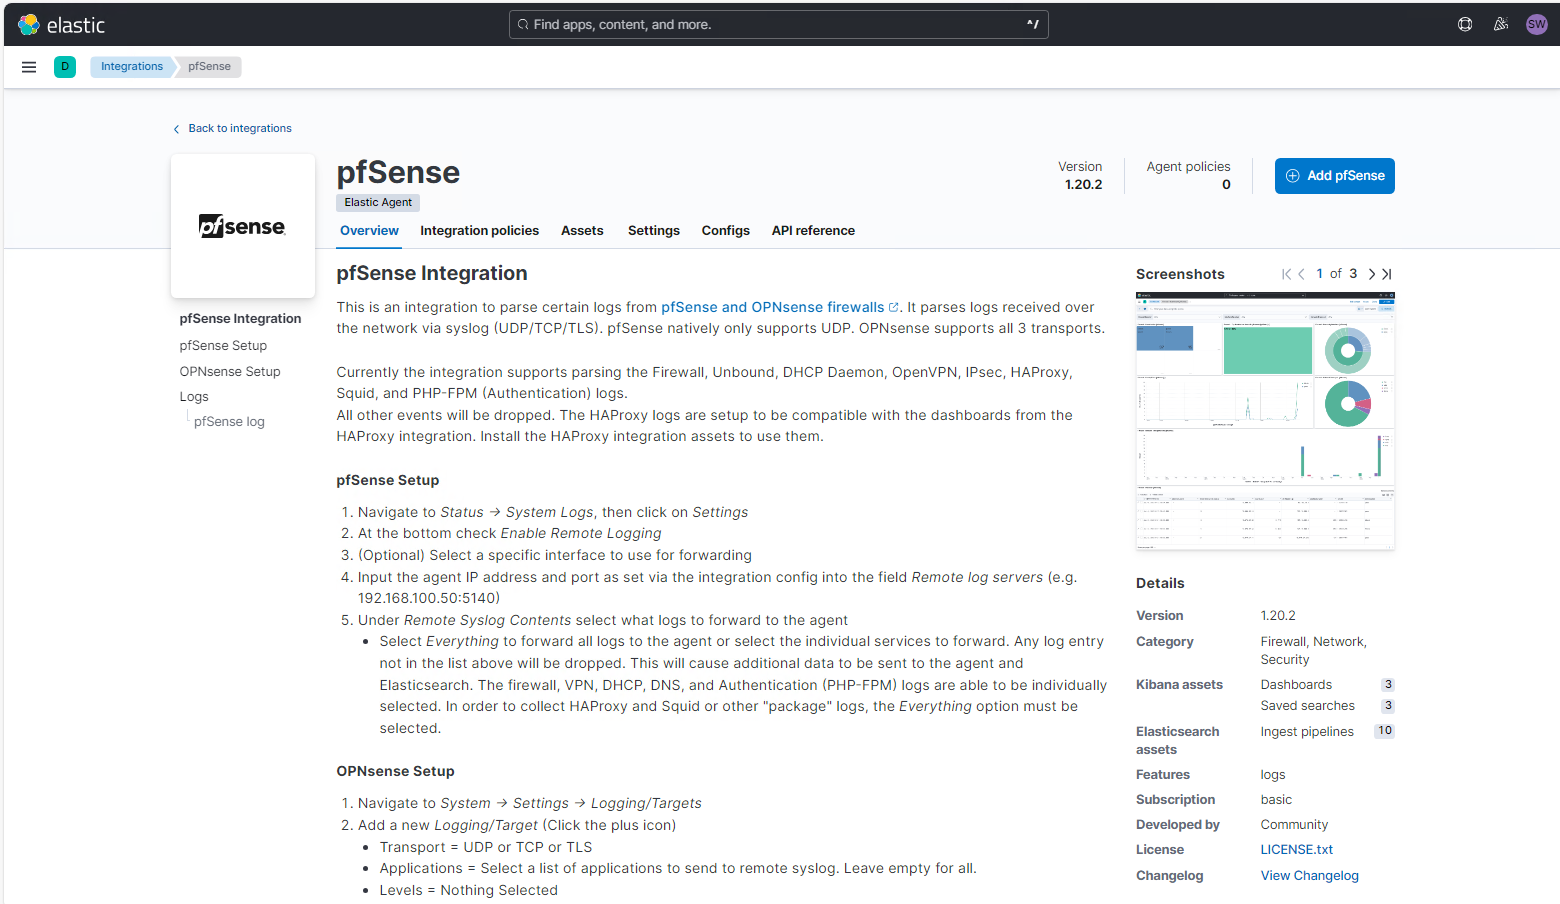Jump to OPNsense Setup in sidebar
The image size is (1560, 904).
click(230, 372)
